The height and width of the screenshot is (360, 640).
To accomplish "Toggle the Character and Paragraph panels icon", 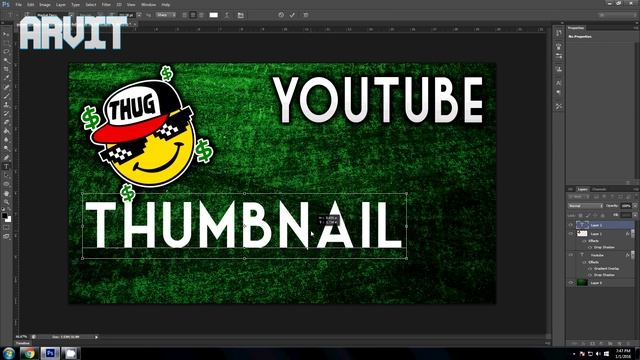I will click(241, 15).
